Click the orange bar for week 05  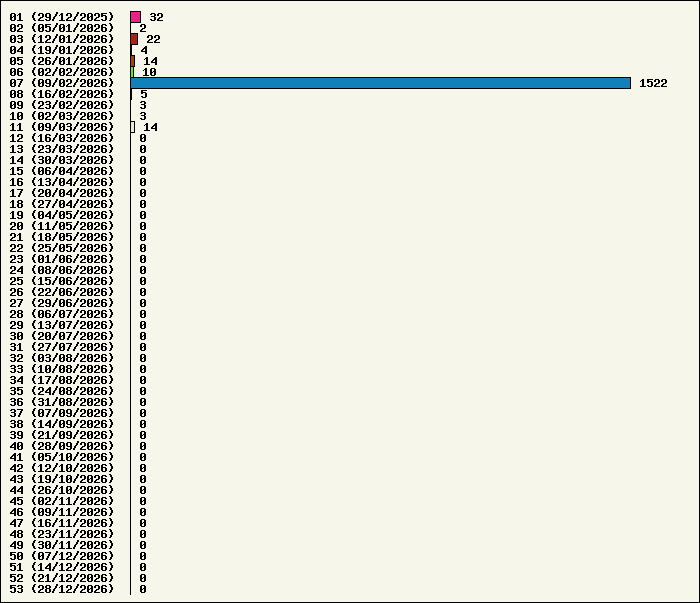[132, 61]
